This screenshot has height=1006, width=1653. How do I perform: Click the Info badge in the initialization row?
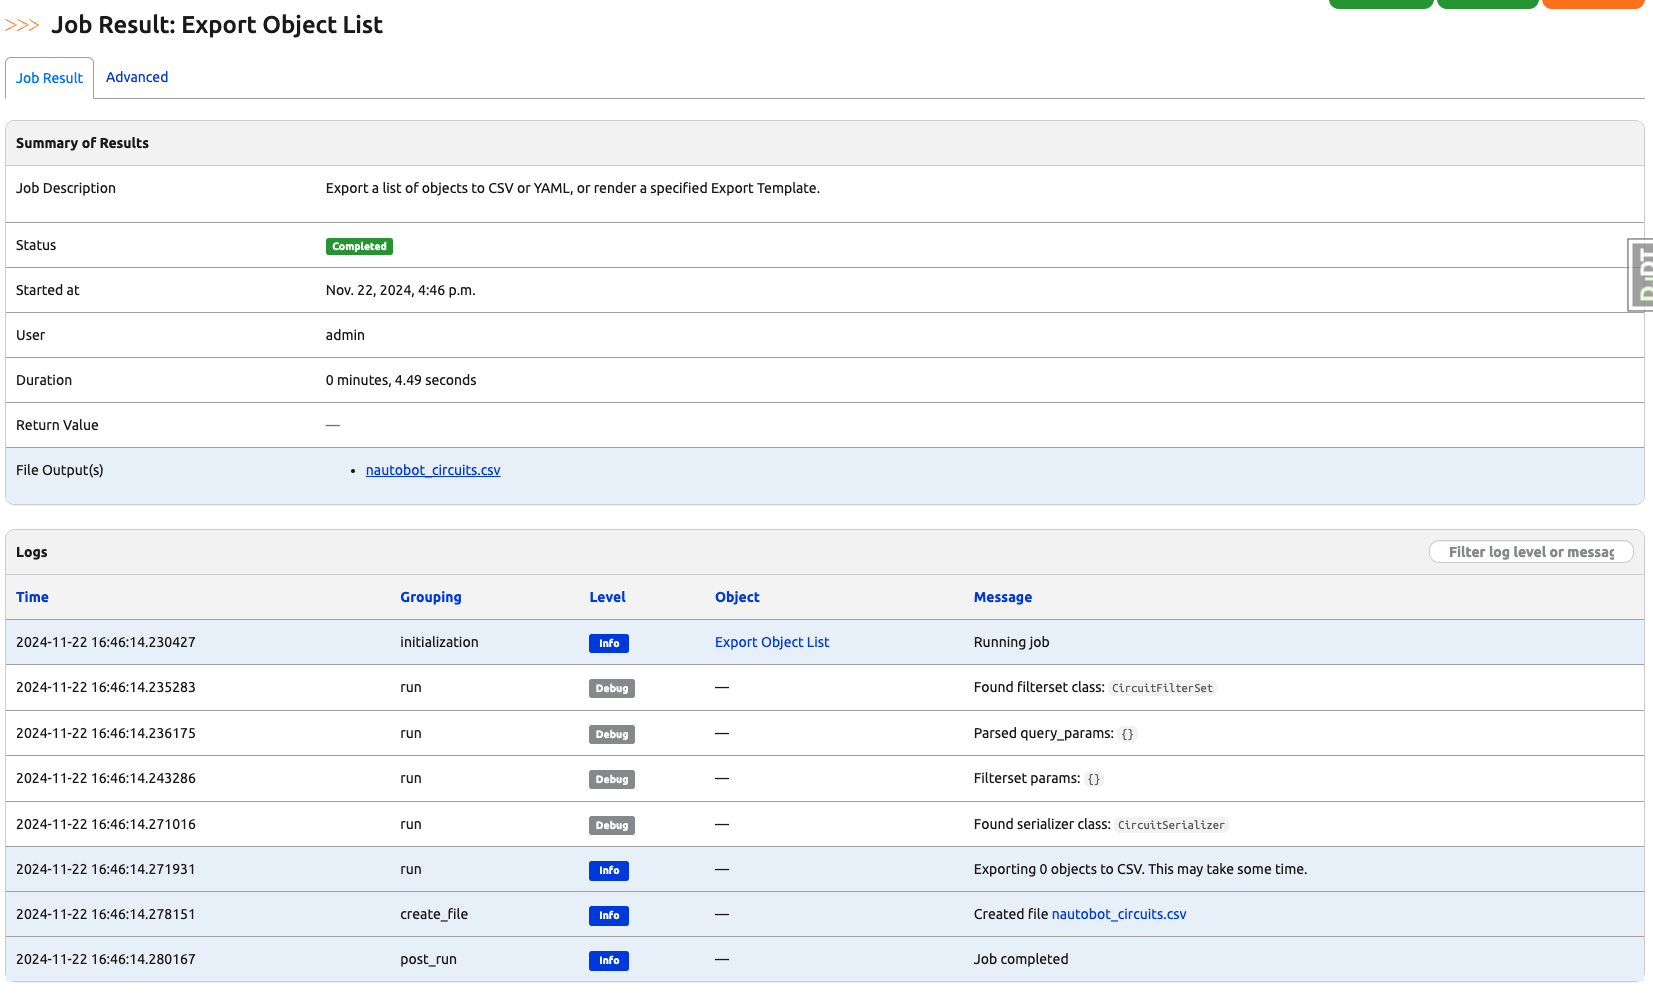tap(608, 643)
